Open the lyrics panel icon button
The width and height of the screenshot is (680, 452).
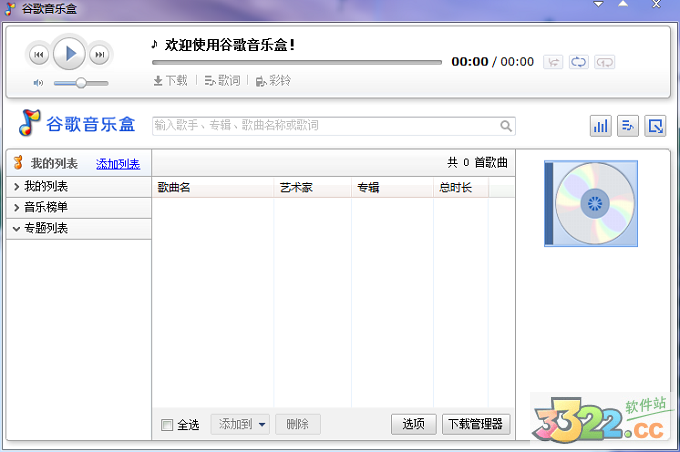point(628,126)
